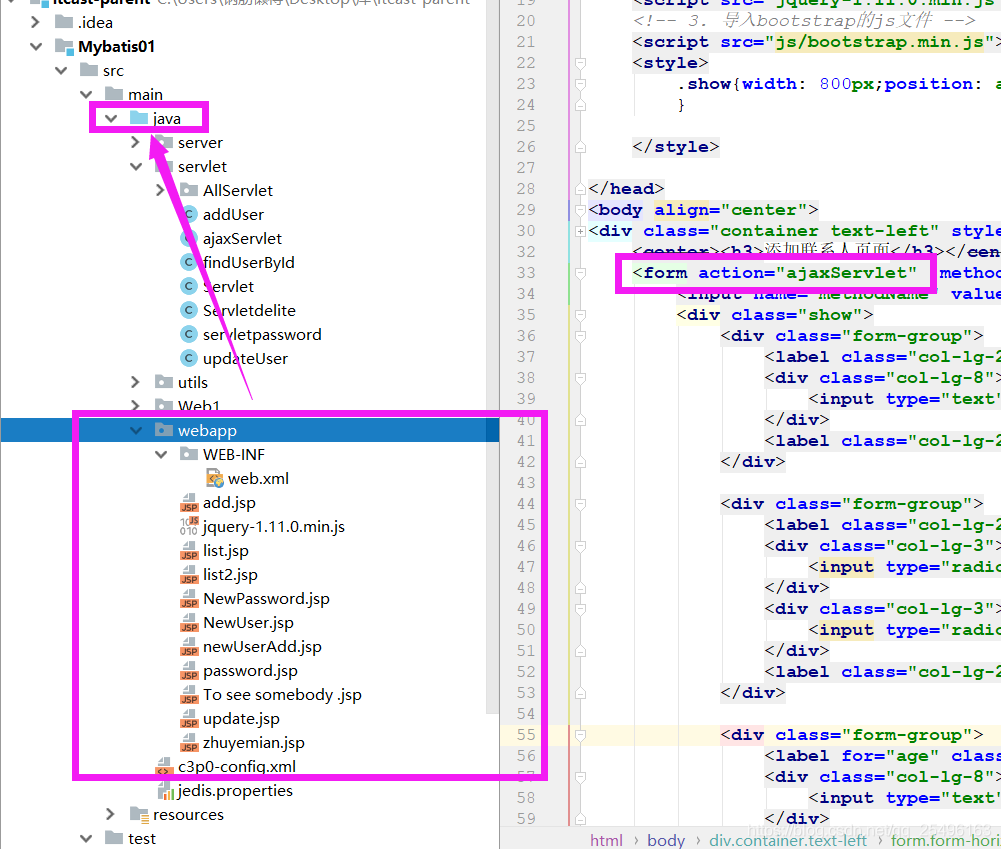Fold the form tag at line 33

point(580,273)
